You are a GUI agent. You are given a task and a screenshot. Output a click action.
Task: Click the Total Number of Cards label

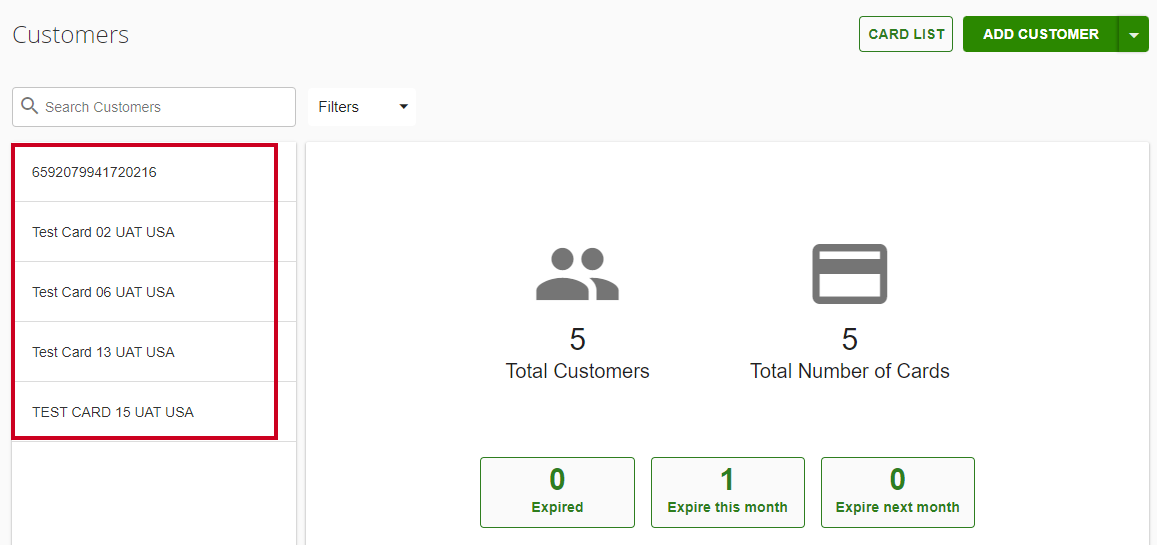pyautogui.click(x=849, y=370)
